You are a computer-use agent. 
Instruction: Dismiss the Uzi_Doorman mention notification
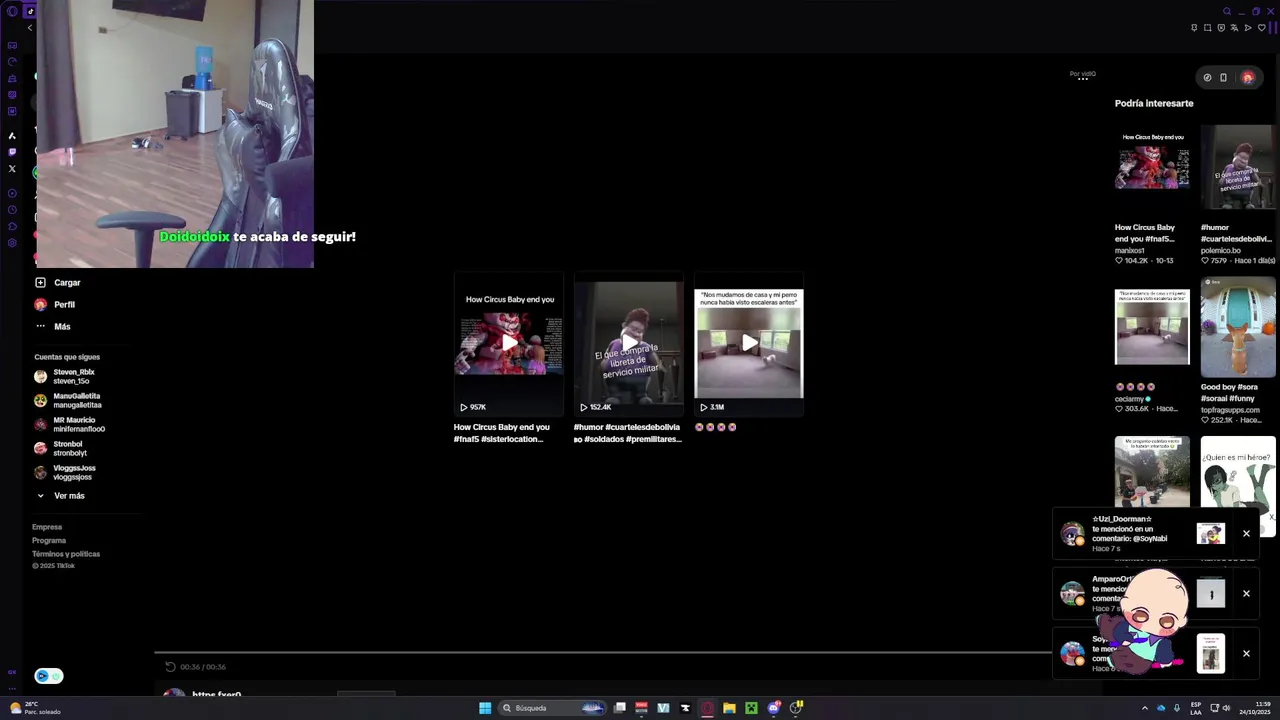(1246, 533)
